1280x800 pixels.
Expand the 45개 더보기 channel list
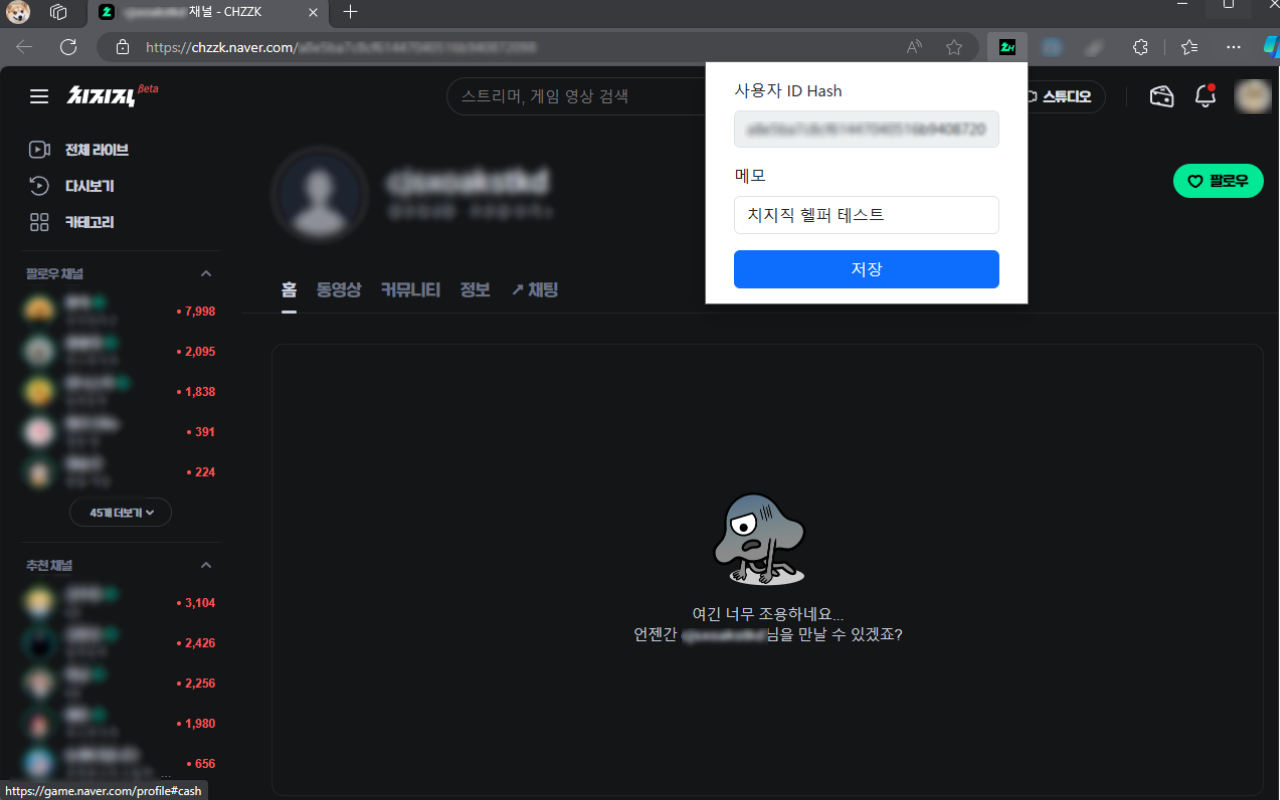click(120, 511)
